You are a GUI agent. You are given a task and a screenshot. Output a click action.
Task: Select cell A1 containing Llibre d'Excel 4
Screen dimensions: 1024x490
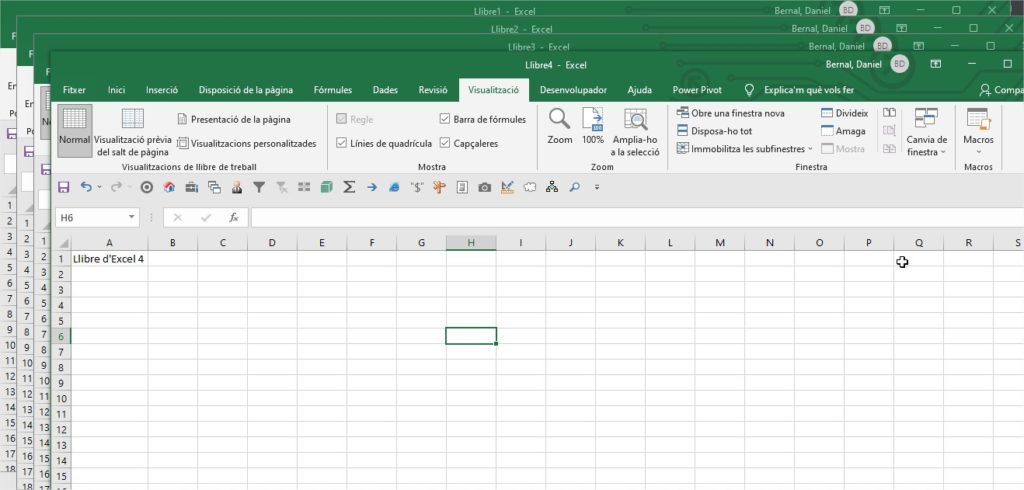click(x=109, y=259)
